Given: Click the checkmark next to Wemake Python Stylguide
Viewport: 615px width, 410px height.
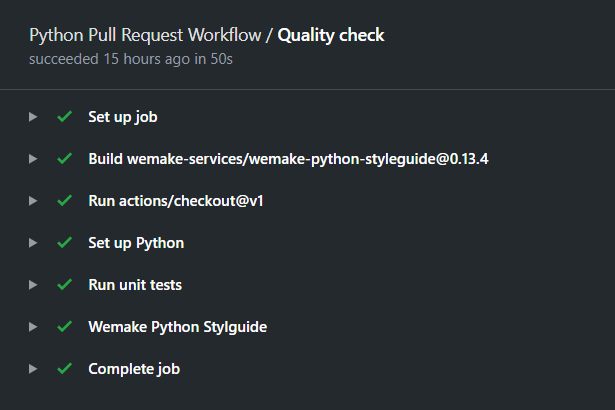Looking at the screenshot, I should 64,327.
